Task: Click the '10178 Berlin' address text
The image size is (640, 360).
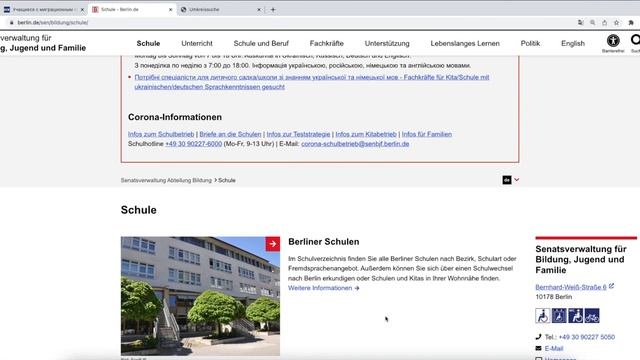Action: point(553,297)
